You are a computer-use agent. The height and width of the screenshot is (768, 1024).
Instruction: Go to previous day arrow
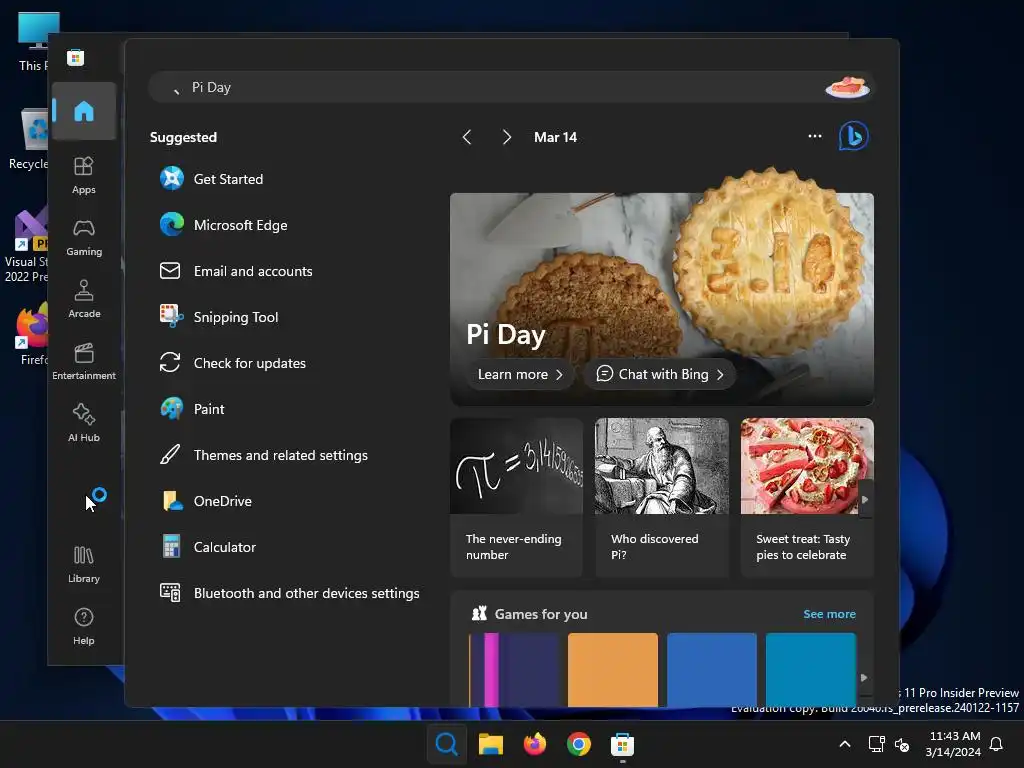466,137
